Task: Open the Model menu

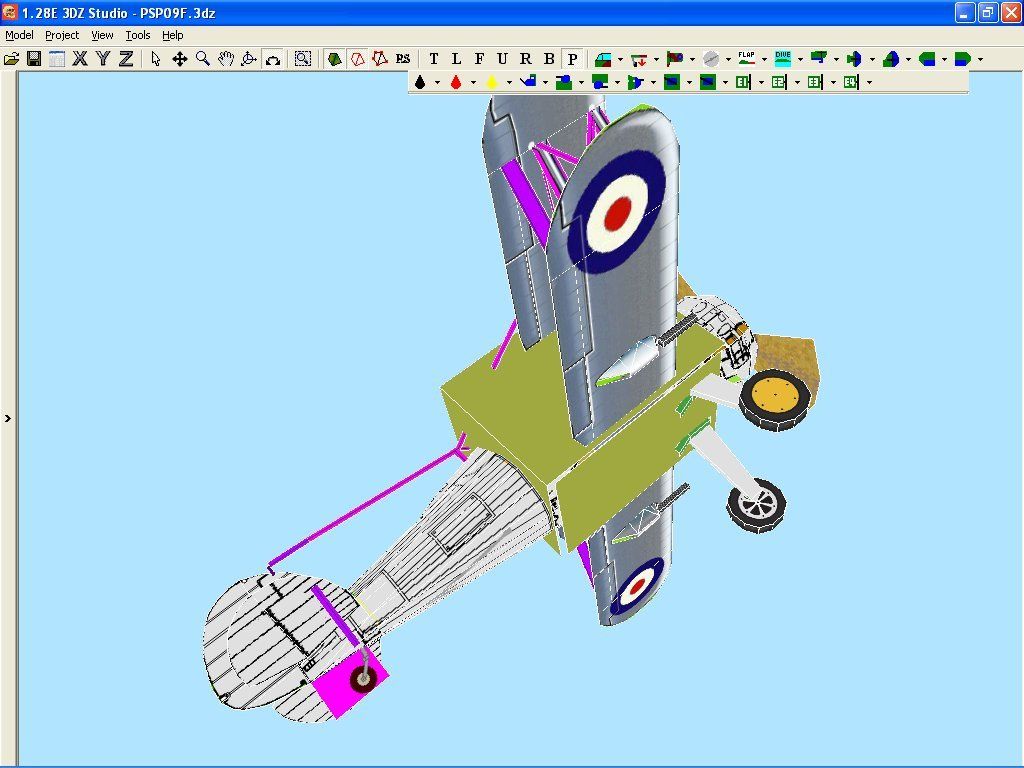Action: (x=20, y=35)
